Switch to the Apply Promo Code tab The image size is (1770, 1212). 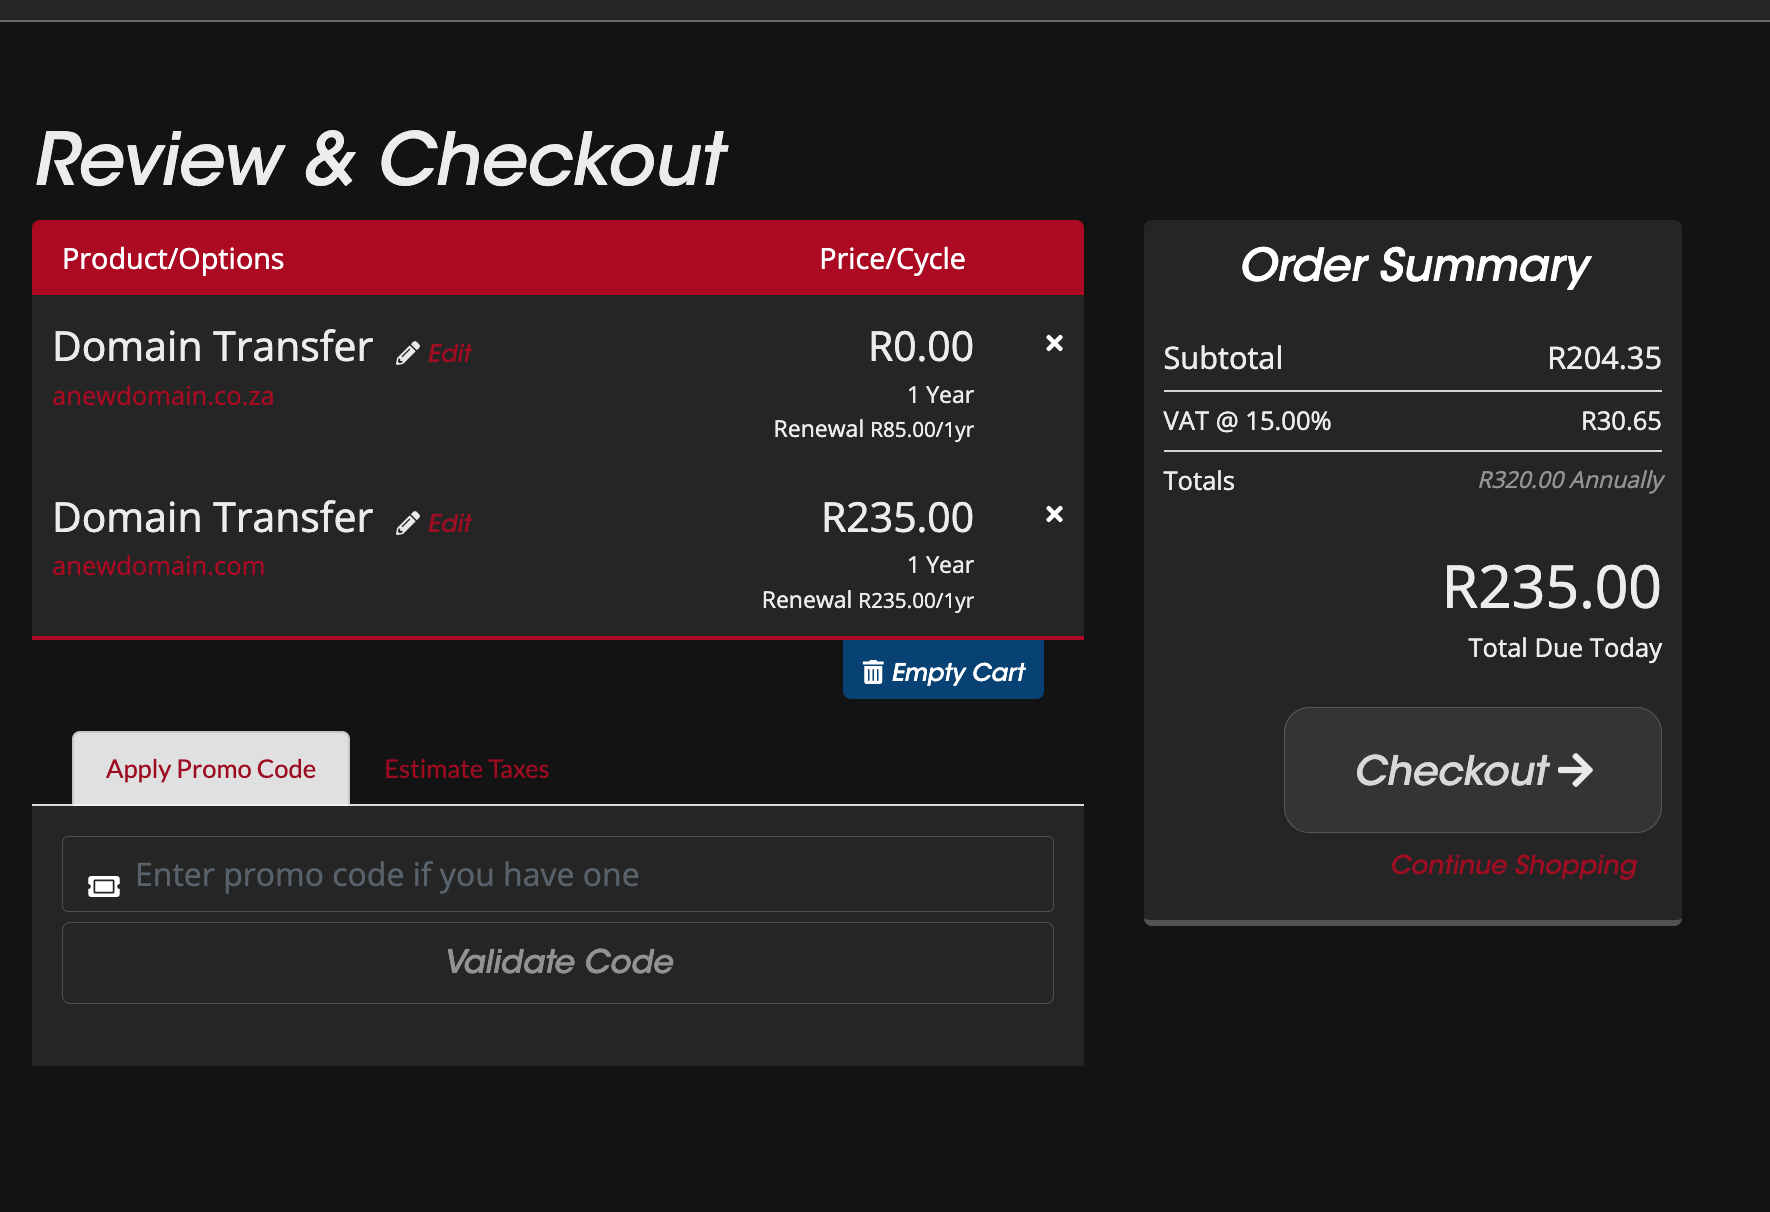(211, 769)
